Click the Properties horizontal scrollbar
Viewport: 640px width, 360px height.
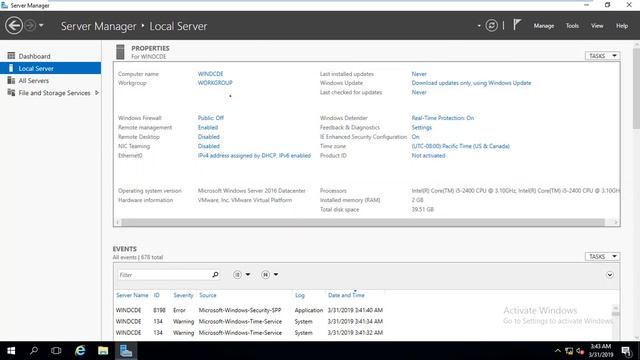point(363,222)
